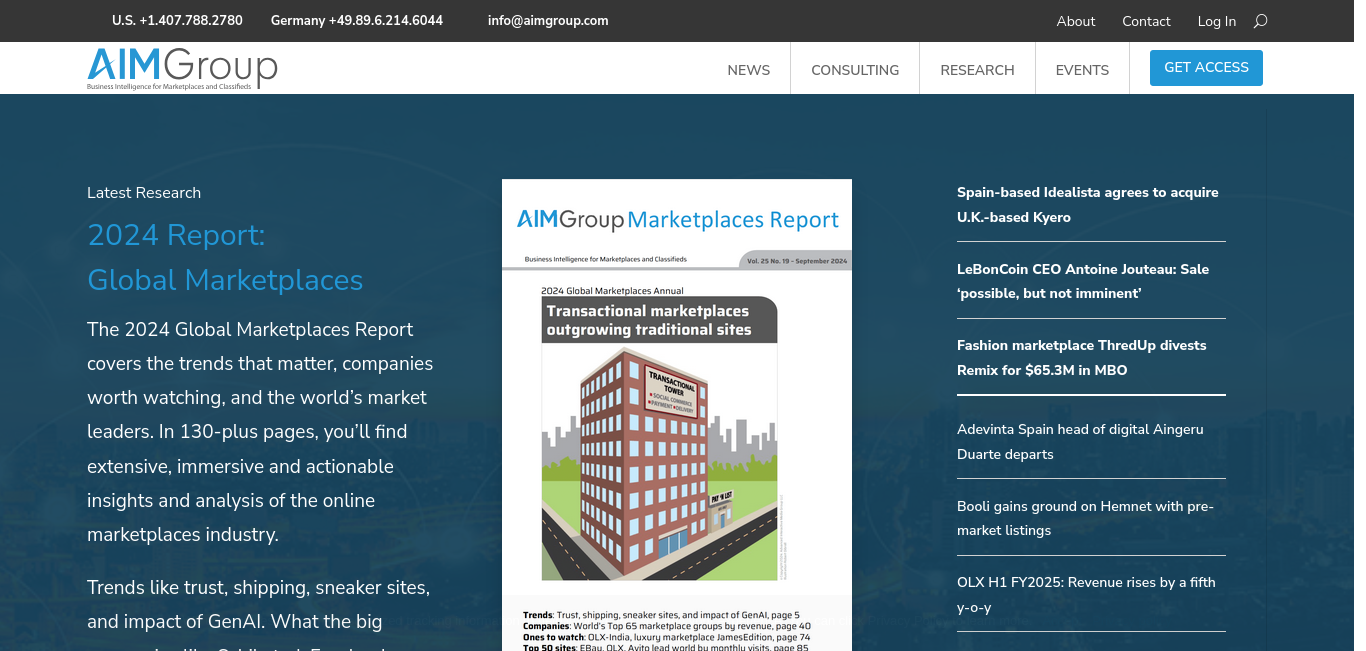Call the U.S. phone number
Screen dimensions: 1366x651
(x=177, y=20)
